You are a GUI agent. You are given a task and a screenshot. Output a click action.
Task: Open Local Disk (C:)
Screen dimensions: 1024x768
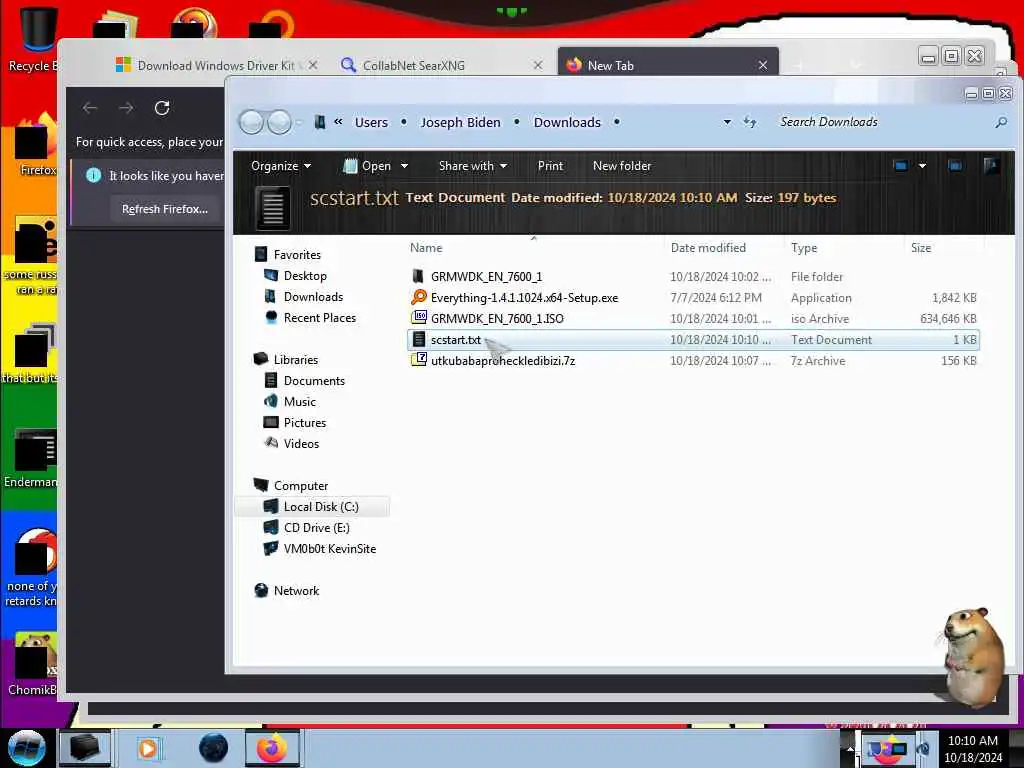321,507
